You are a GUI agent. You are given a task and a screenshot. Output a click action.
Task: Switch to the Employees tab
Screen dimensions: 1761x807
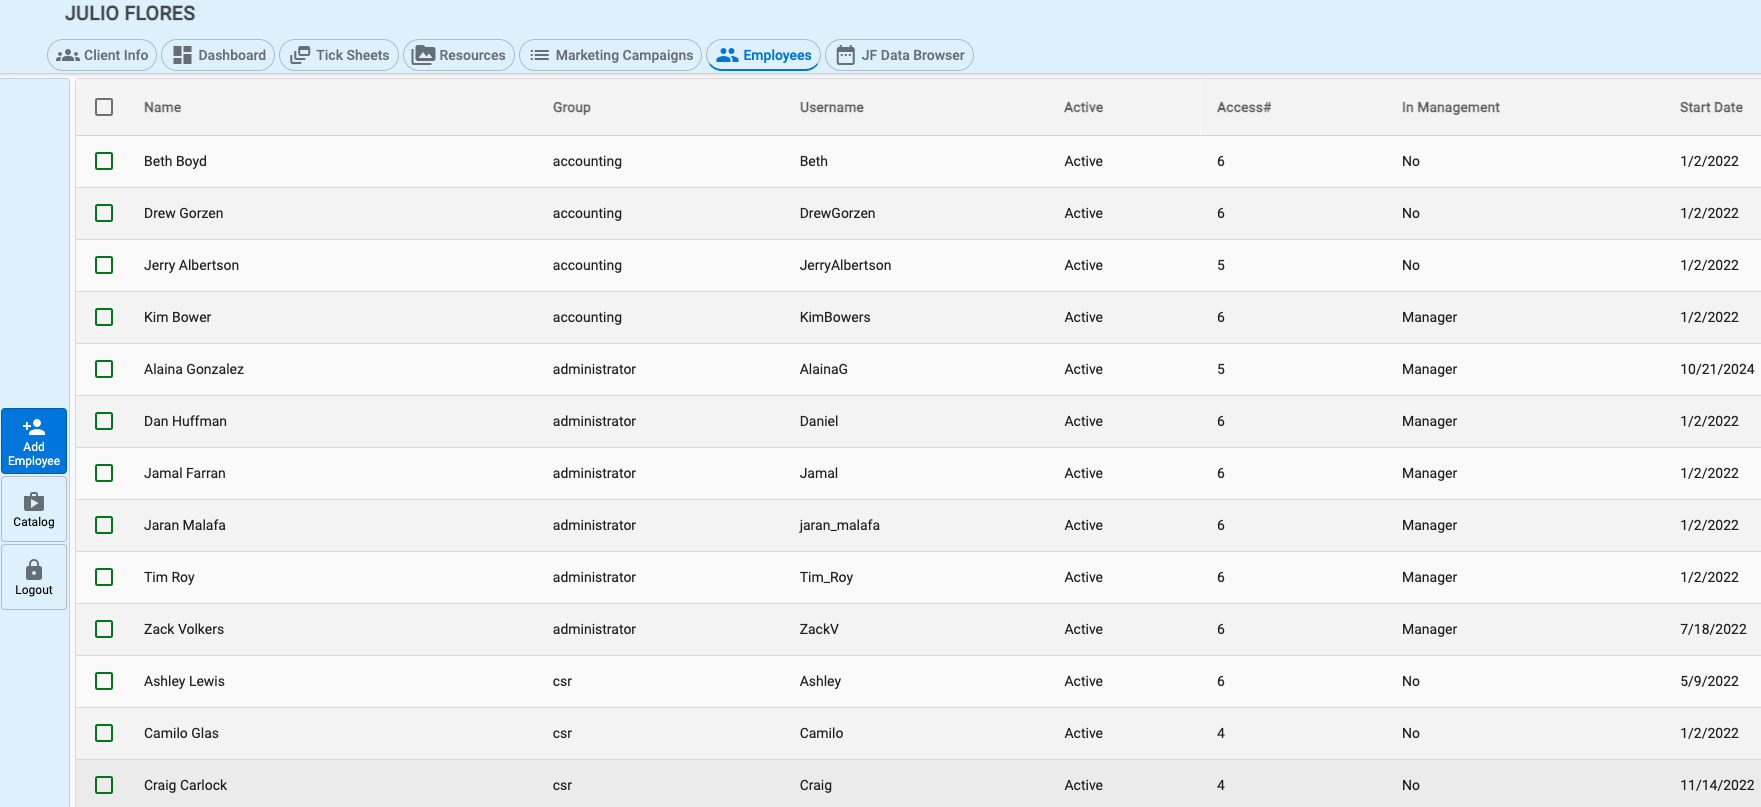click(x=764, y=55)
